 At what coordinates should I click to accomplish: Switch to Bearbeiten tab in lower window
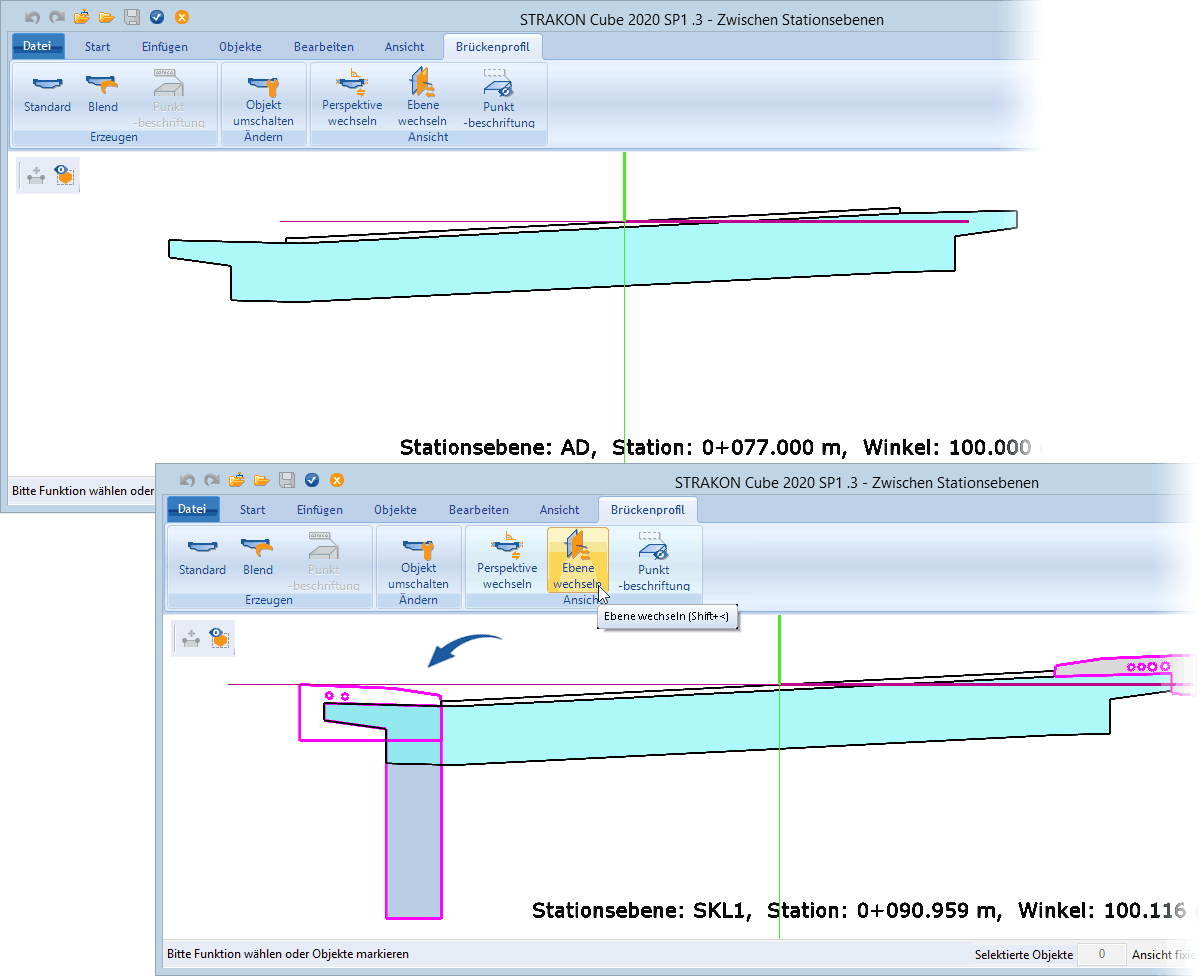point(479,510)
